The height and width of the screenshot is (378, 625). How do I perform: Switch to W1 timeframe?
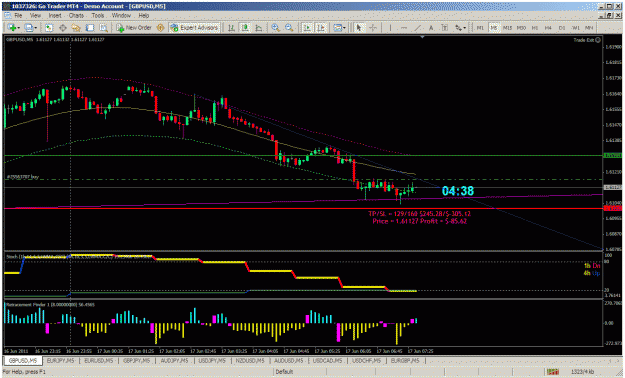click(576, 28)
